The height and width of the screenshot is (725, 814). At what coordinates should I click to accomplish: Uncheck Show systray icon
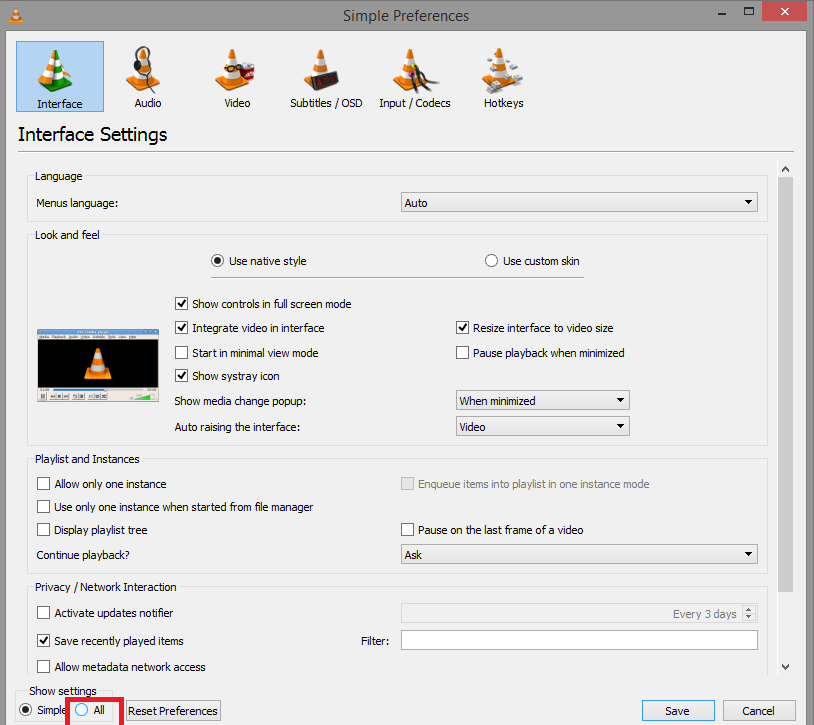click(x=182, y=376)
